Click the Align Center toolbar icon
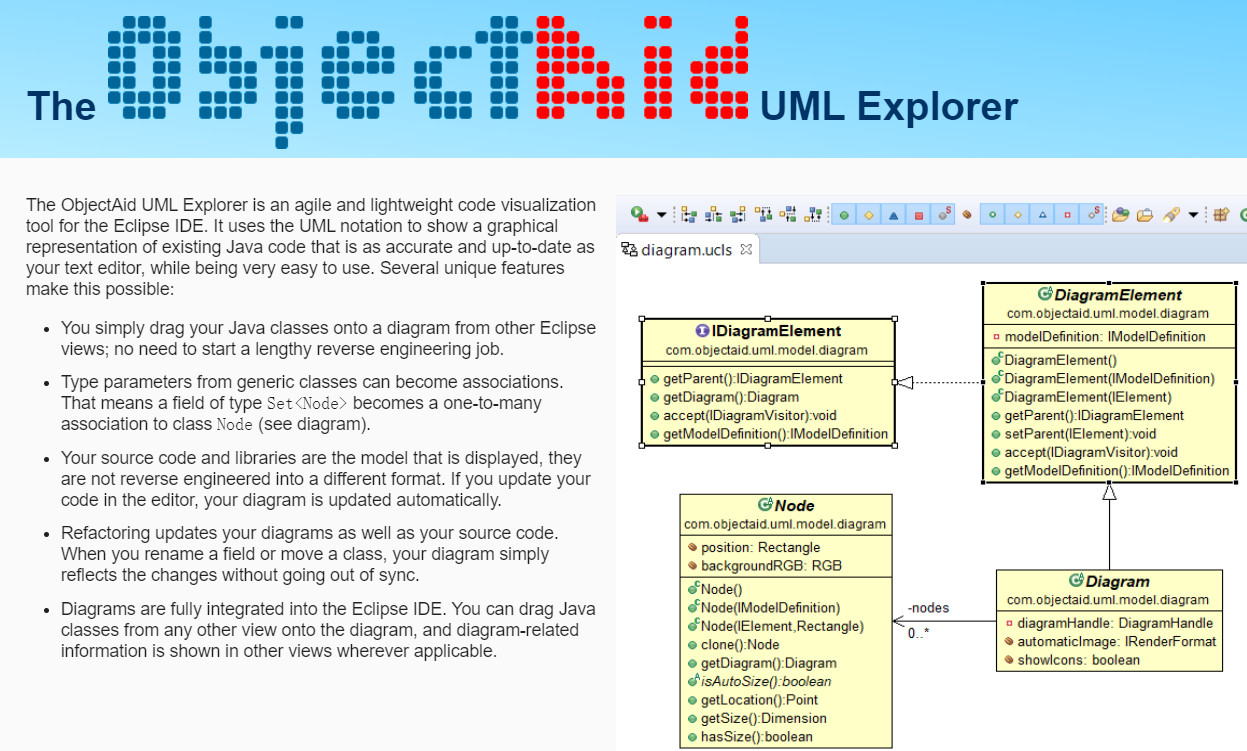 713,215
